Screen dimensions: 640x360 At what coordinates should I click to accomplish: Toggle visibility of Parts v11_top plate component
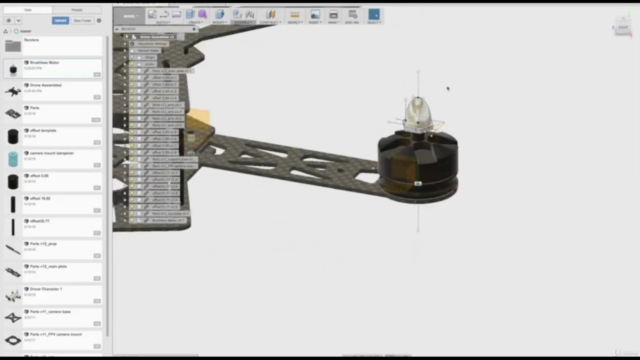[132, 213]
